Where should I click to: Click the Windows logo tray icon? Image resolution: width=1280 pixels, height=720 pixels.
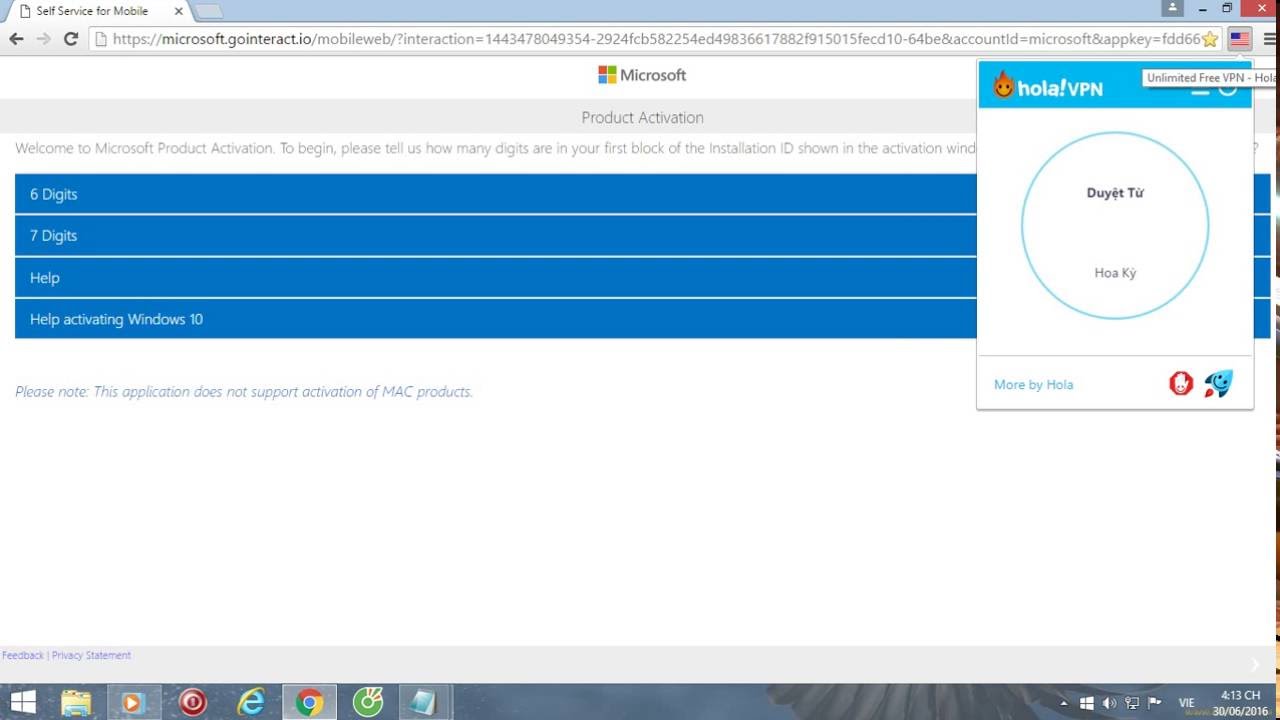1087,703
